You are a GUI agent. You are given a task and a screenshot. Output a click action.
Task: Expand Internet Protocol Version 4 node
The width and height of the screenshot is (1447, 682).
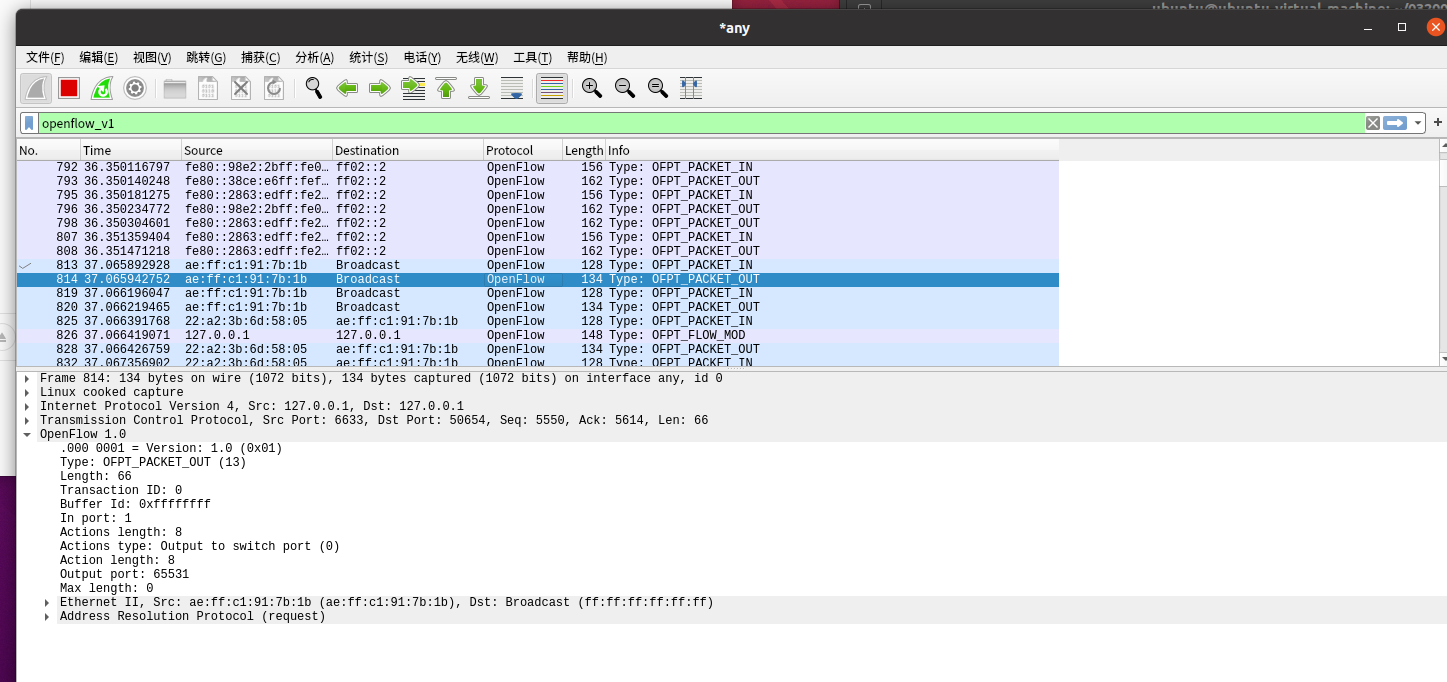(x=27, y=407)
